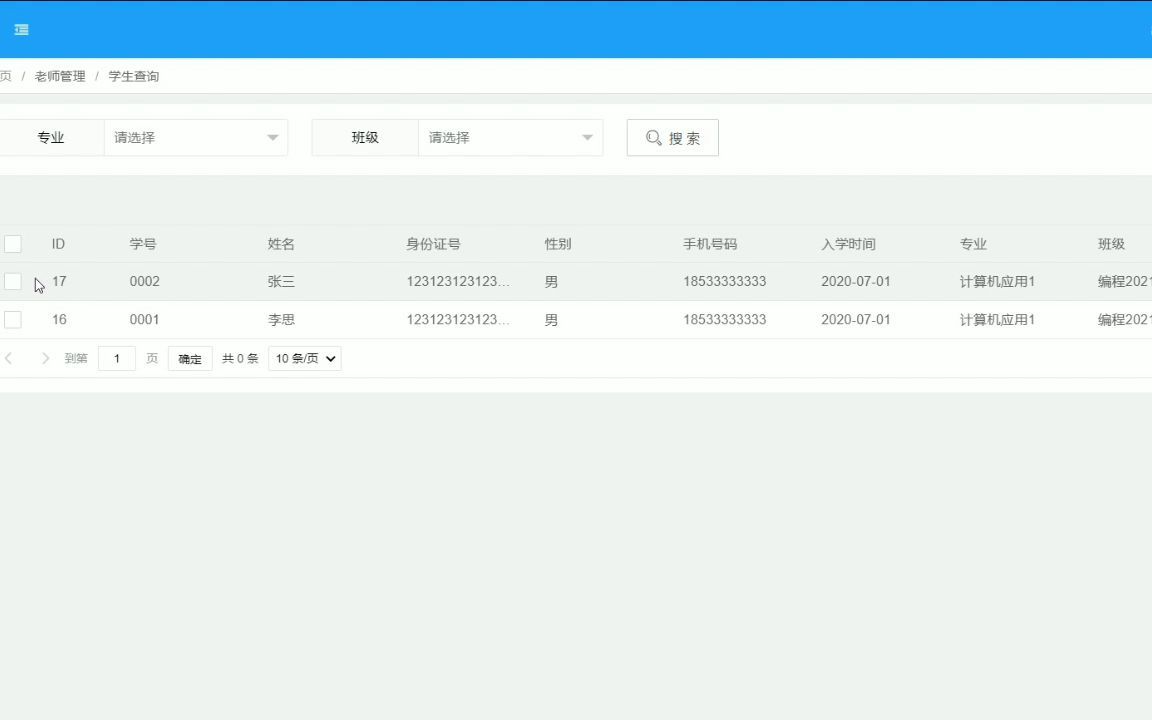The image size is (1152, 720).
Task: Toggle the sidebar with the hamburger icon
Action: coord(21,29)
